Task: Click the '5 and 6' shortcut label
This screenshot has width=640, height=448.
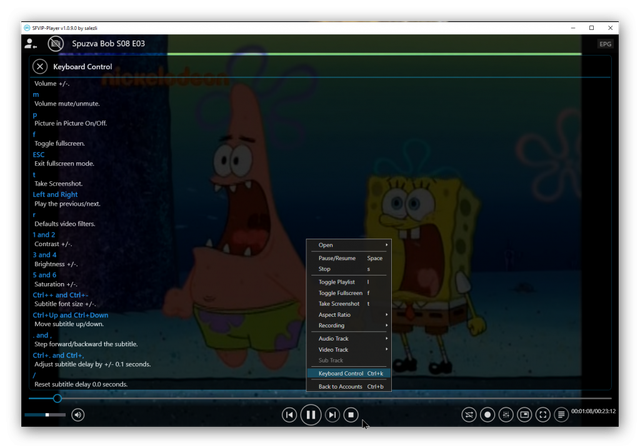Action: pyautogui.click(x=44, y=275)
